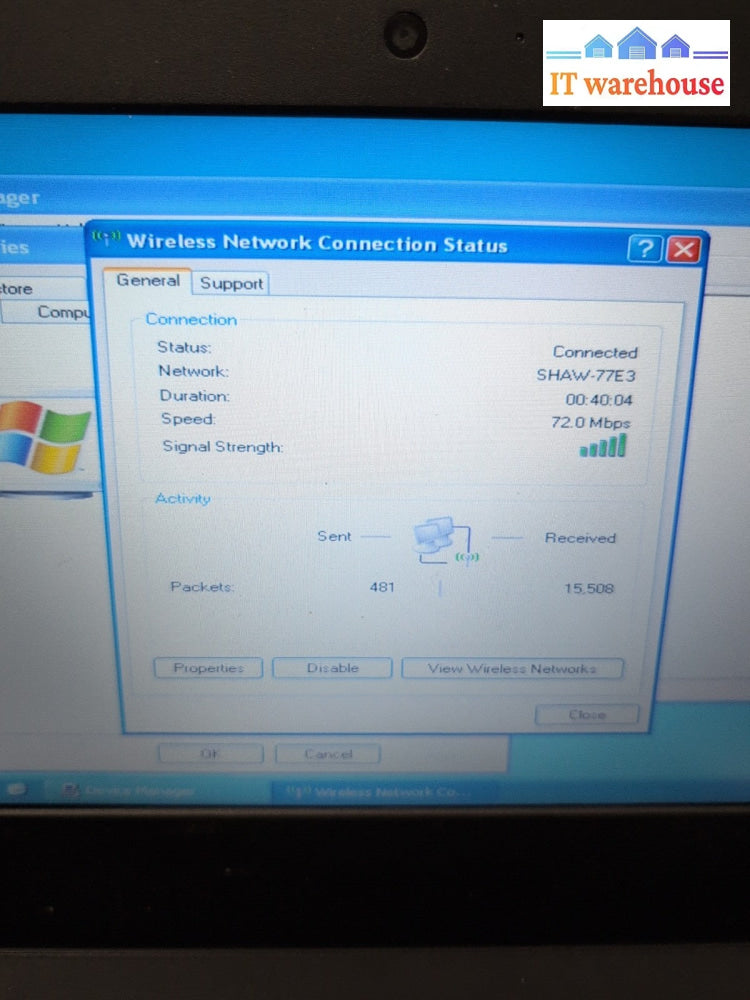Viewport: 750px width, 1000px height.
Task: Disable the wireless connection
Action: coord(332,668)
